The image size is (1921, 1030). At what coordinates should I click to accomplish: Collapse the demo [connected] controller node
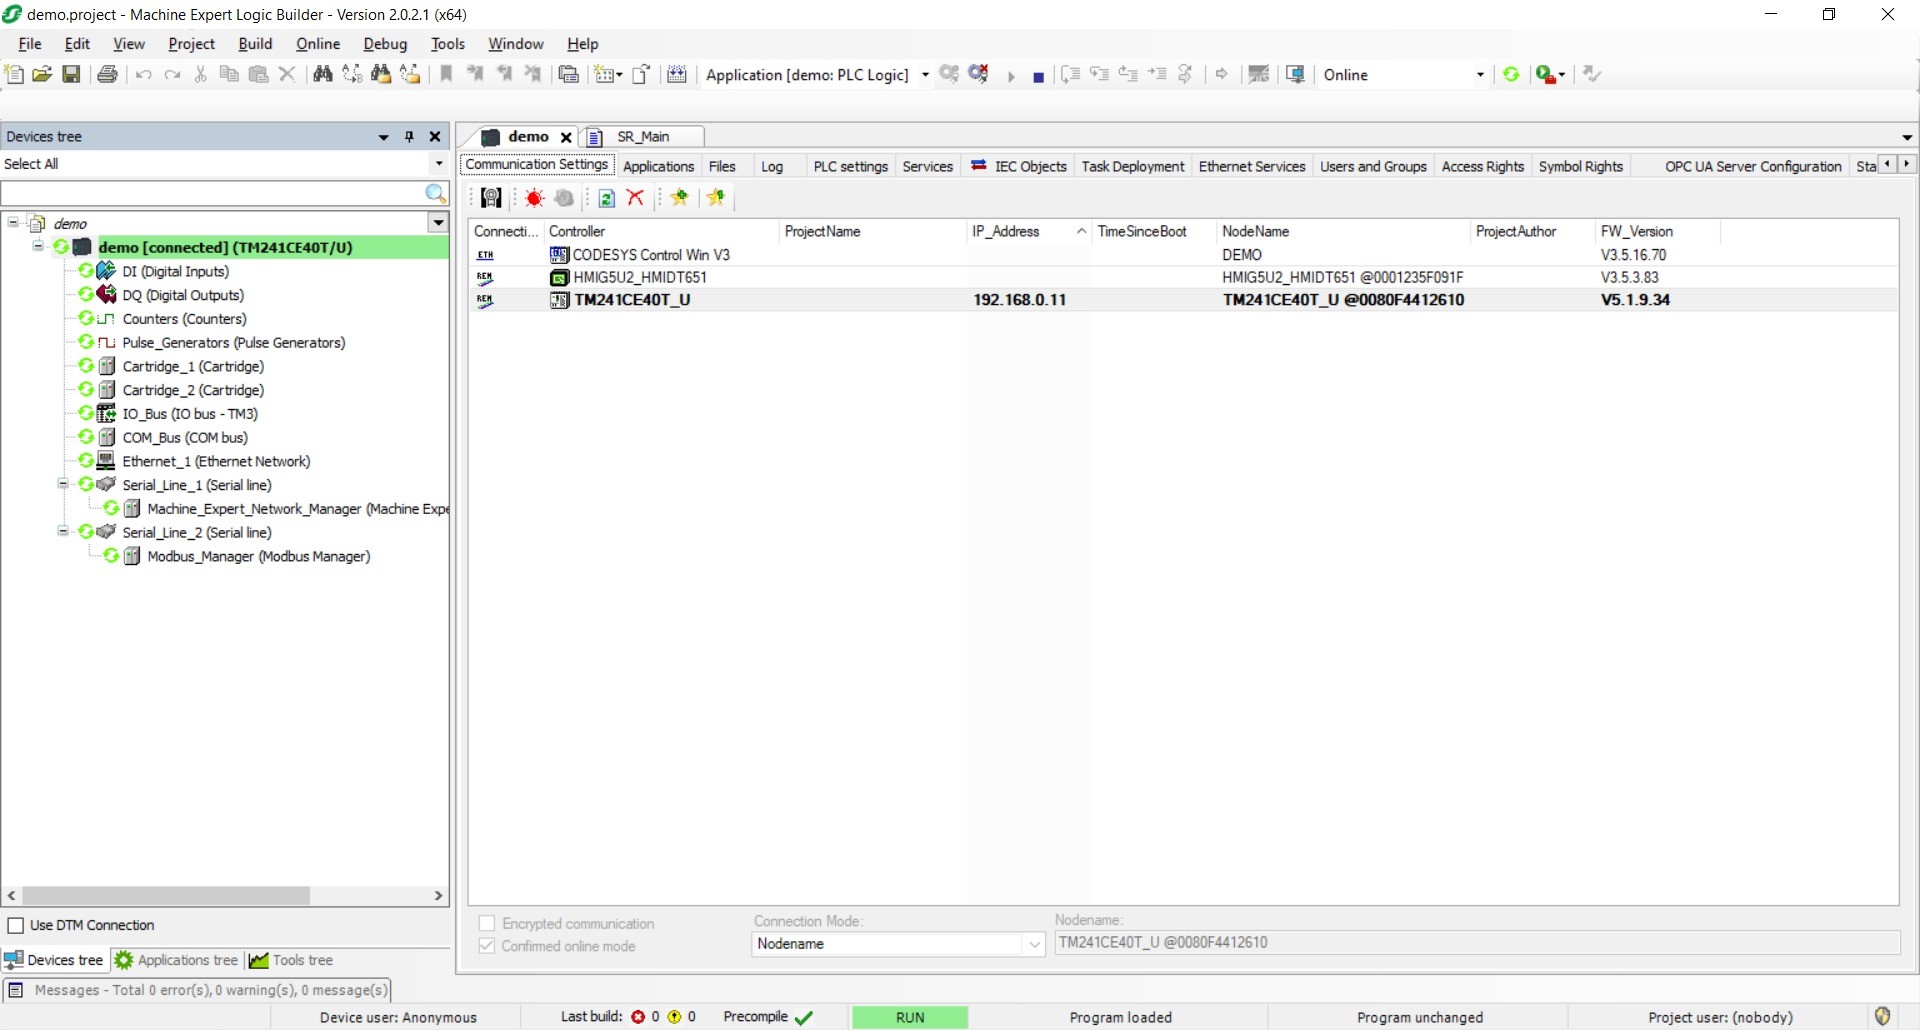(38, 246)
